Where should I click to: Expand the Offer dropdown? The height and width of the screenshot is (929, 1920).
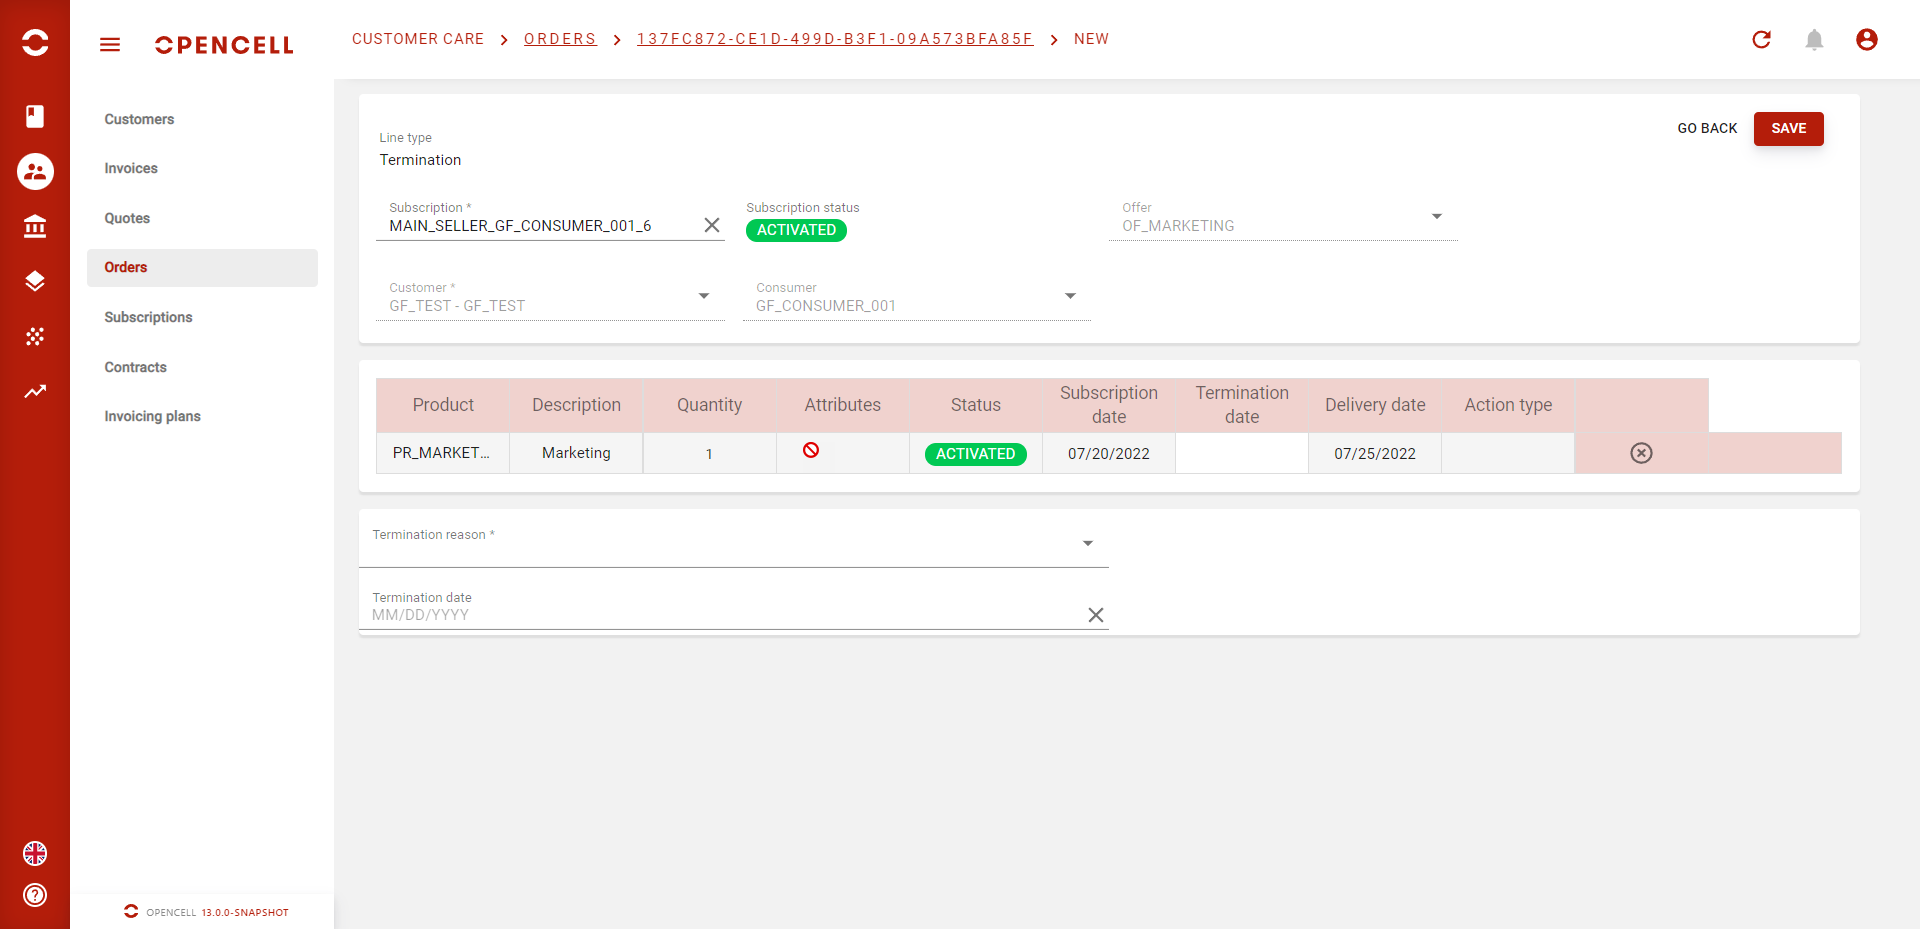coord(1437,217)
